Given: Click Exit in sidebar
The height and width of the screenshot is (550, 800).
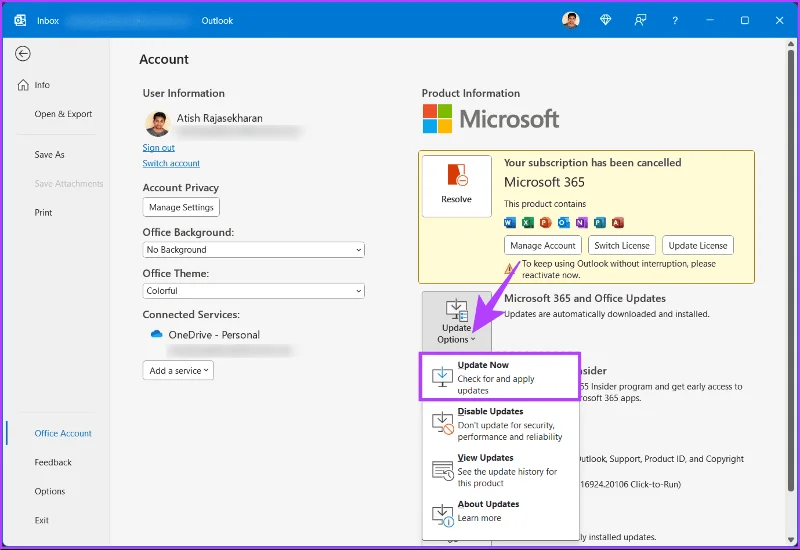Looking at the screenshot, I should pos(42,520).
